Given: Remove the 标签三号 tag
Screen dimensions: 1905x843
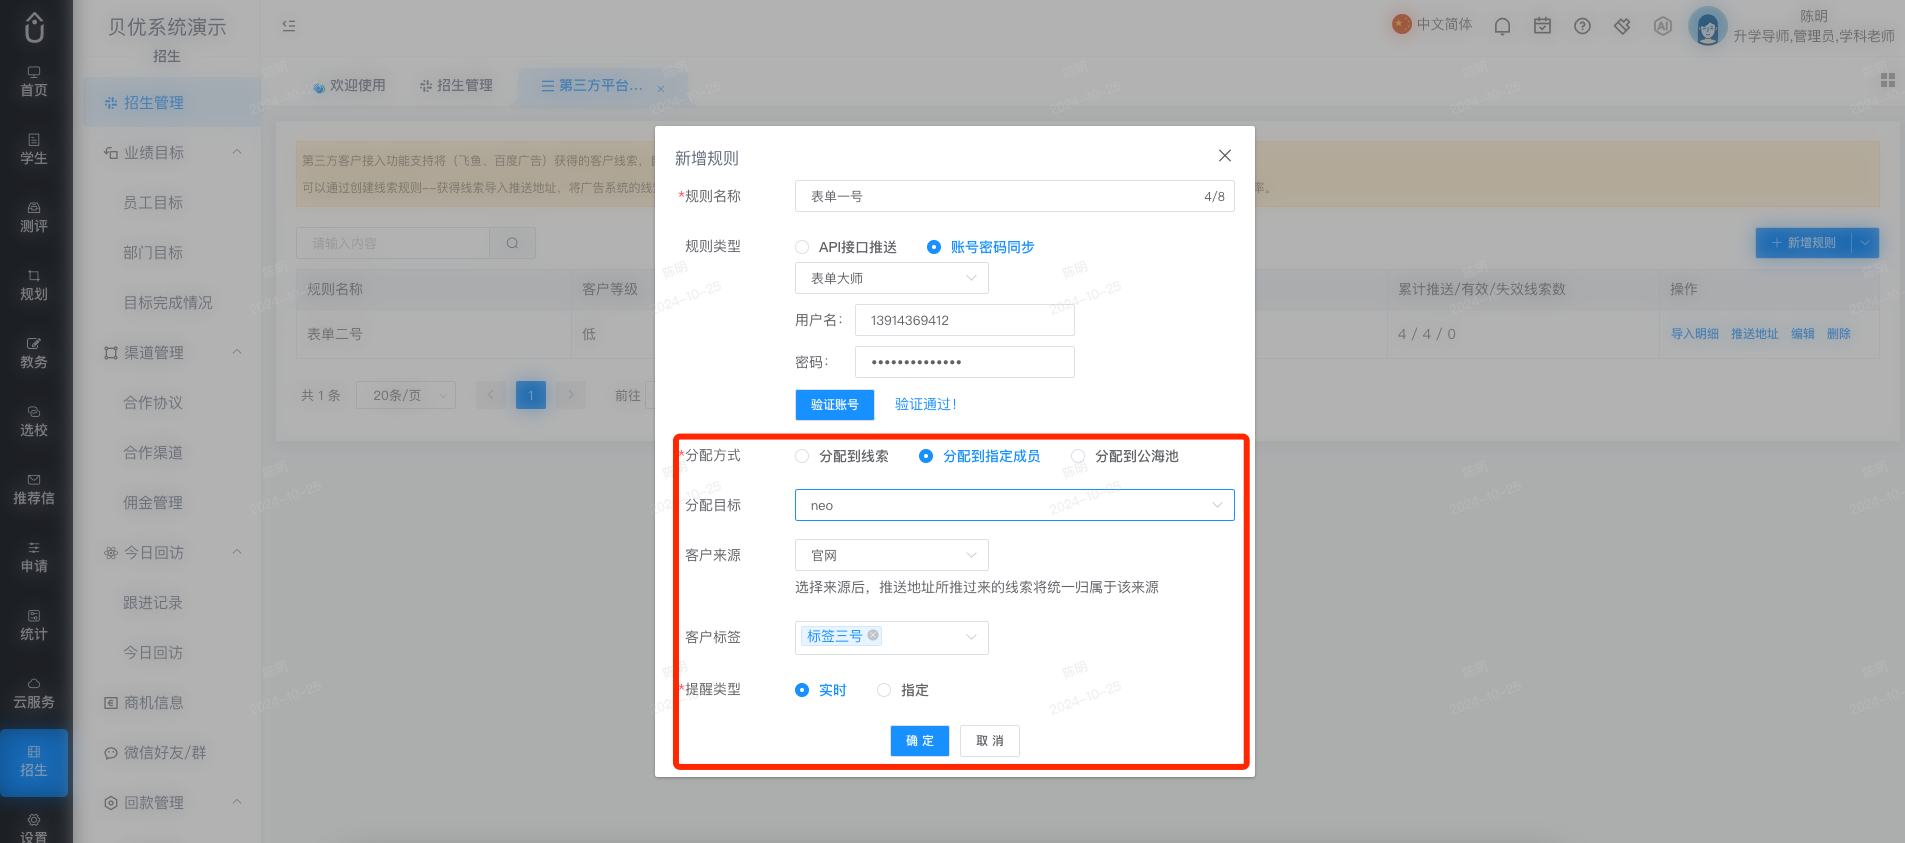Looking at the screenshot, I should point(873,635).
